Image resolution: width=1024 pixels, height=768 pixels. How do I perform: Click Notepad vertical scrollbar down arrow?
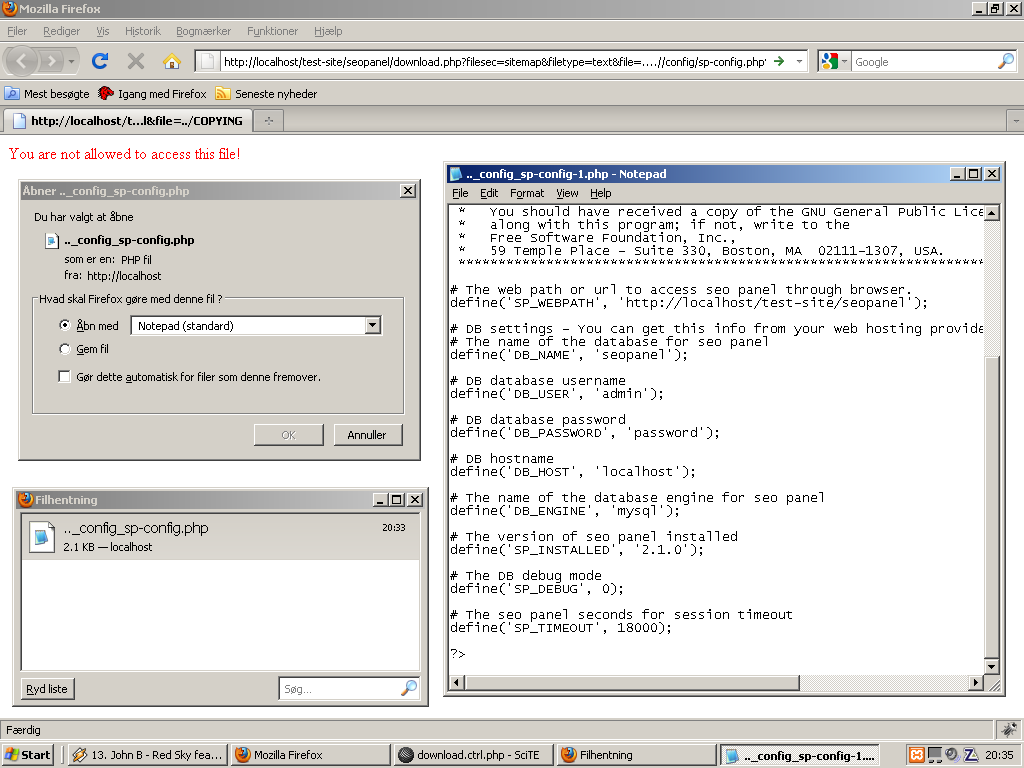[991, 667]
